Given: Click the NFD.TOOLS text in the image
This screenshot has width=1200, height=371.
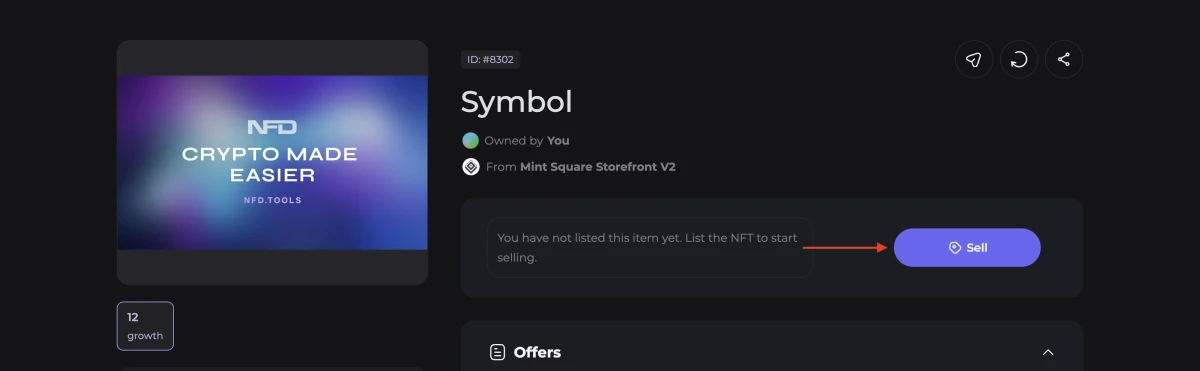Looking at the screenshot, I should coord(272,200).
